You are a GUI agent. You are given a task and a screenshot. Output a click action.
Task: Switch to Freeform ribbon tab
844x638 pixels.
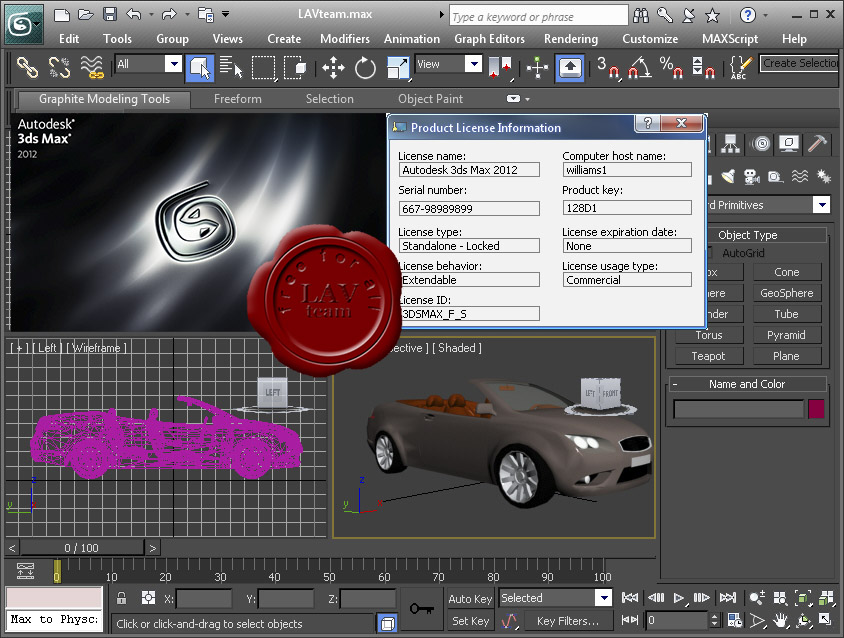coord(238,99)
